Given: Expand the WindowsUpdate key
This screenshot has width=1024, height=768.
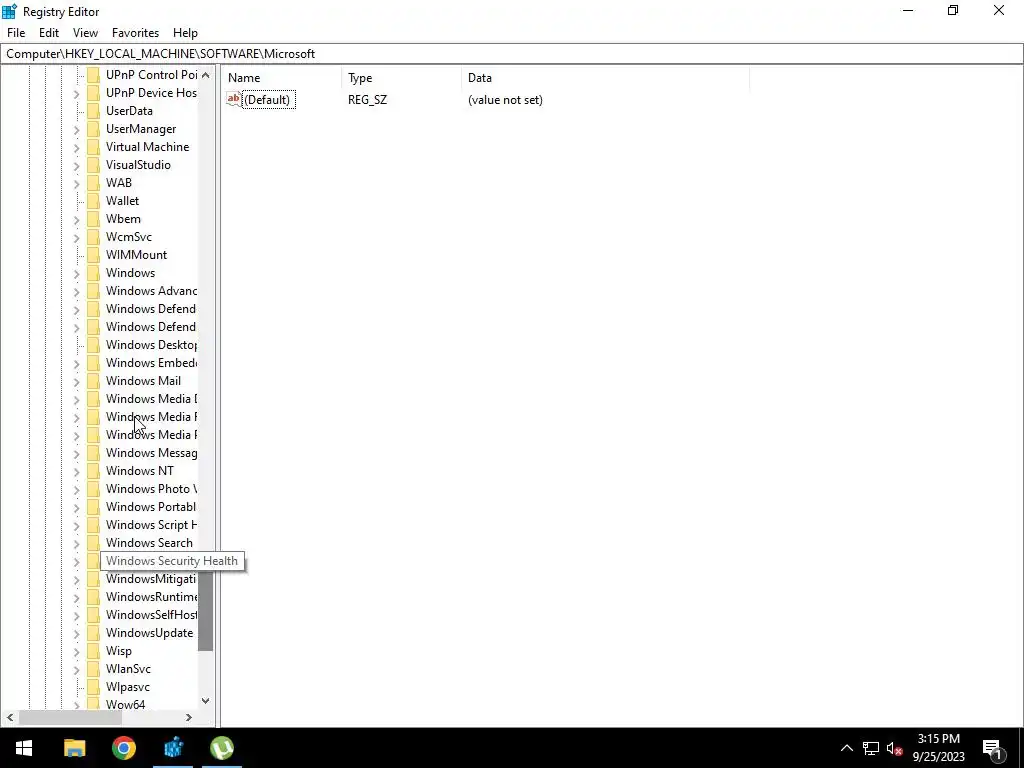Looking at the screenshot, I should 76,633.
